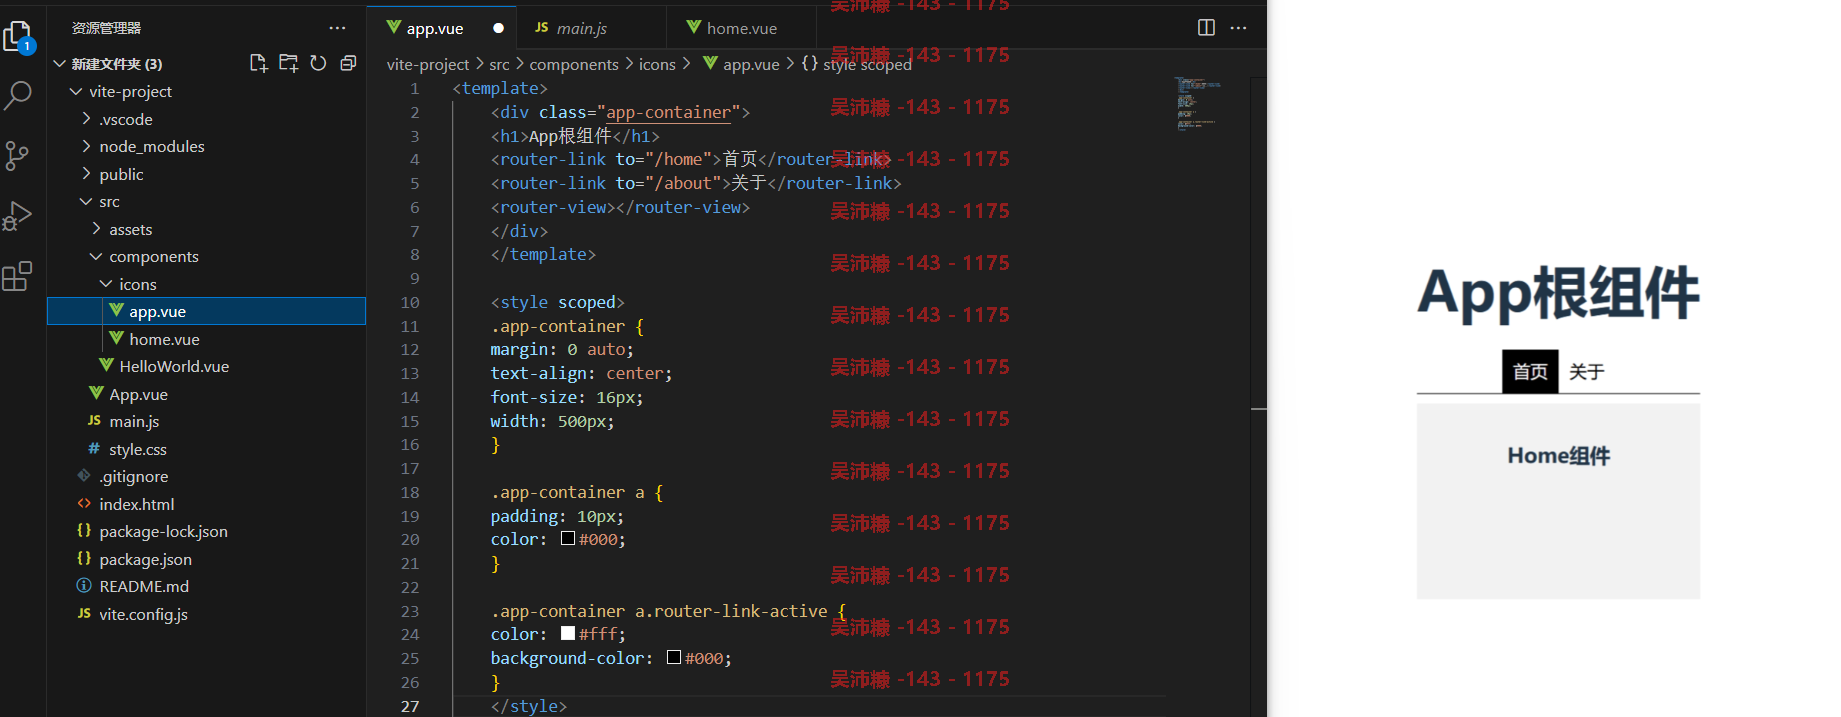Open style.css in the explorer

tap(207, 449)
